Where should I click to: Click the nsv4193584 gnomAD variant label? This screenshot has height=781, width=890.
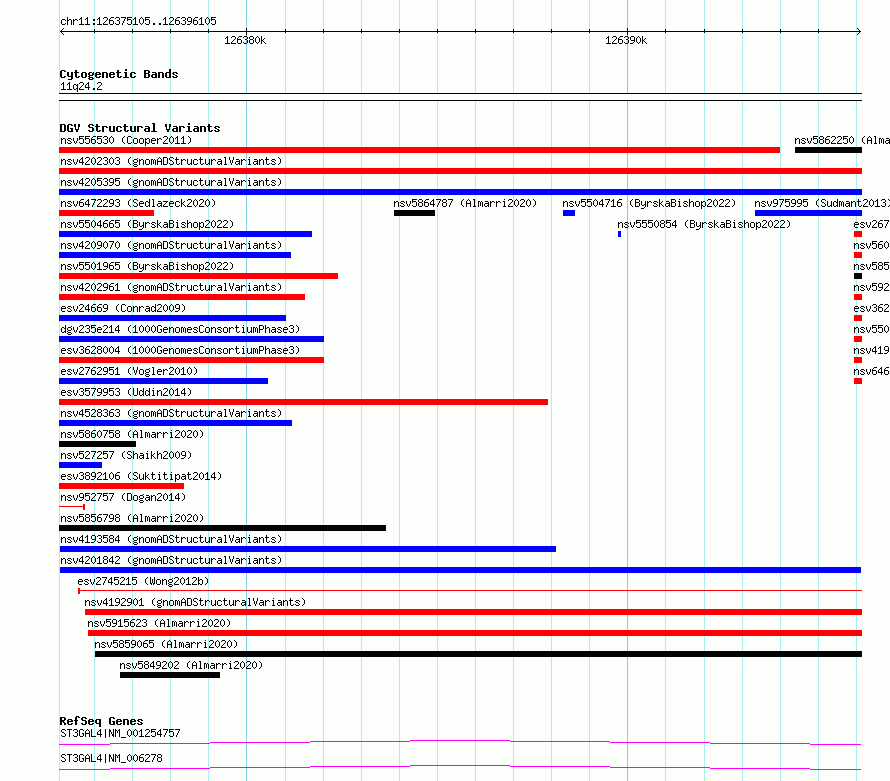[x=171, y=539]
